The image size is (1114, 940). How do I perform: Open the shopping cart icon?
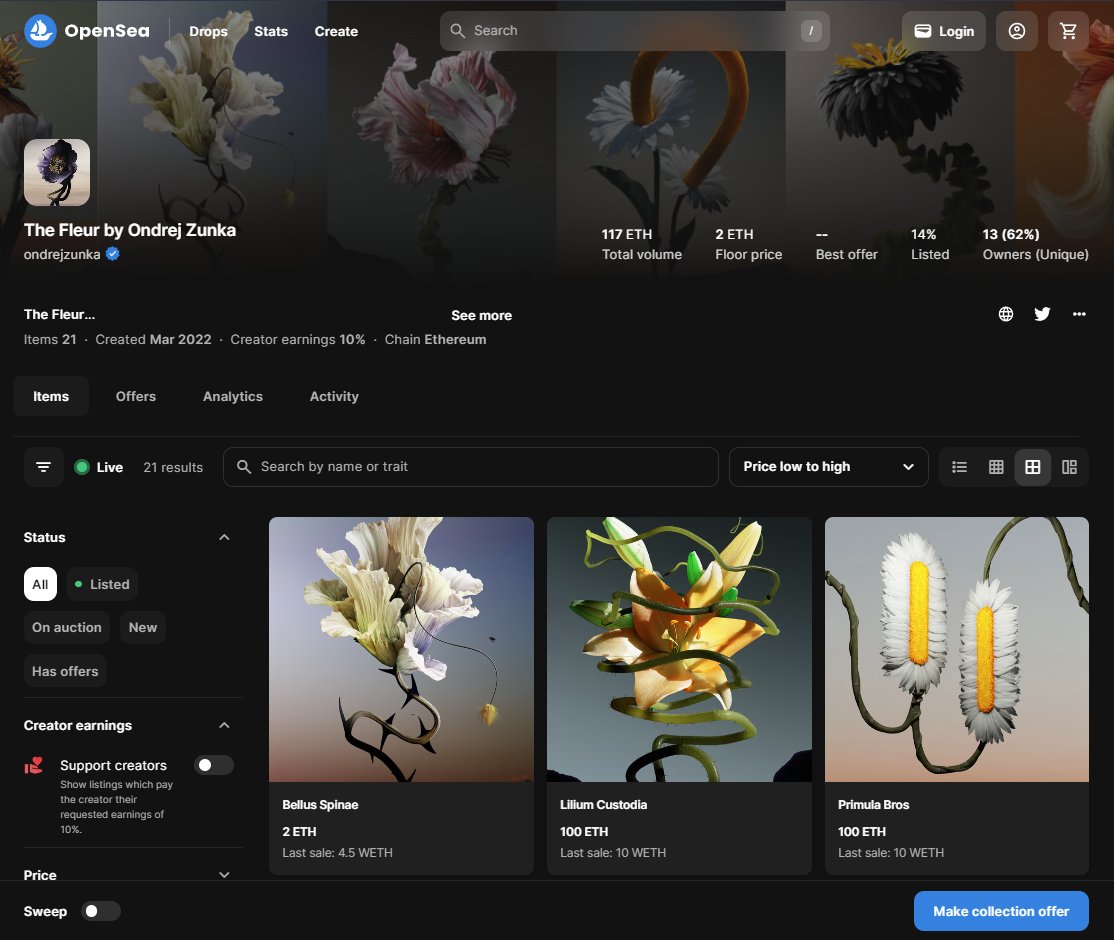1068,31
